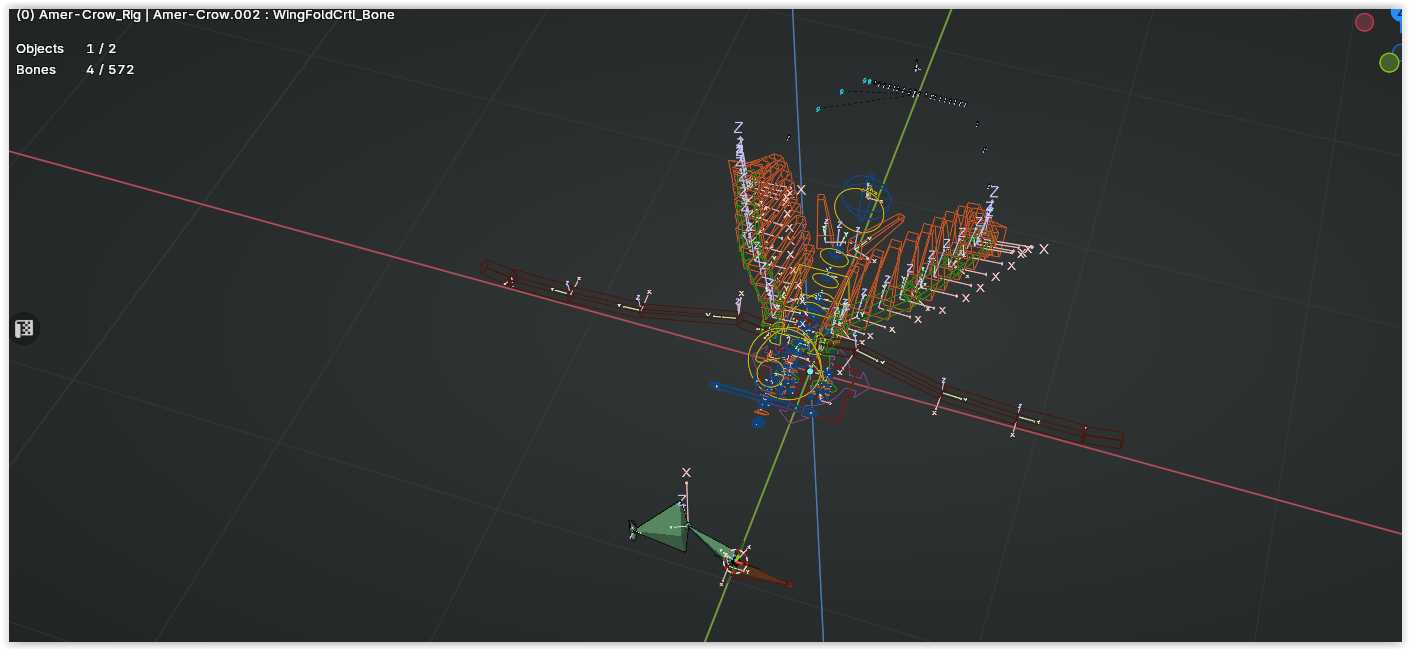Click the left orange feather bone cluster

[765, 220]
